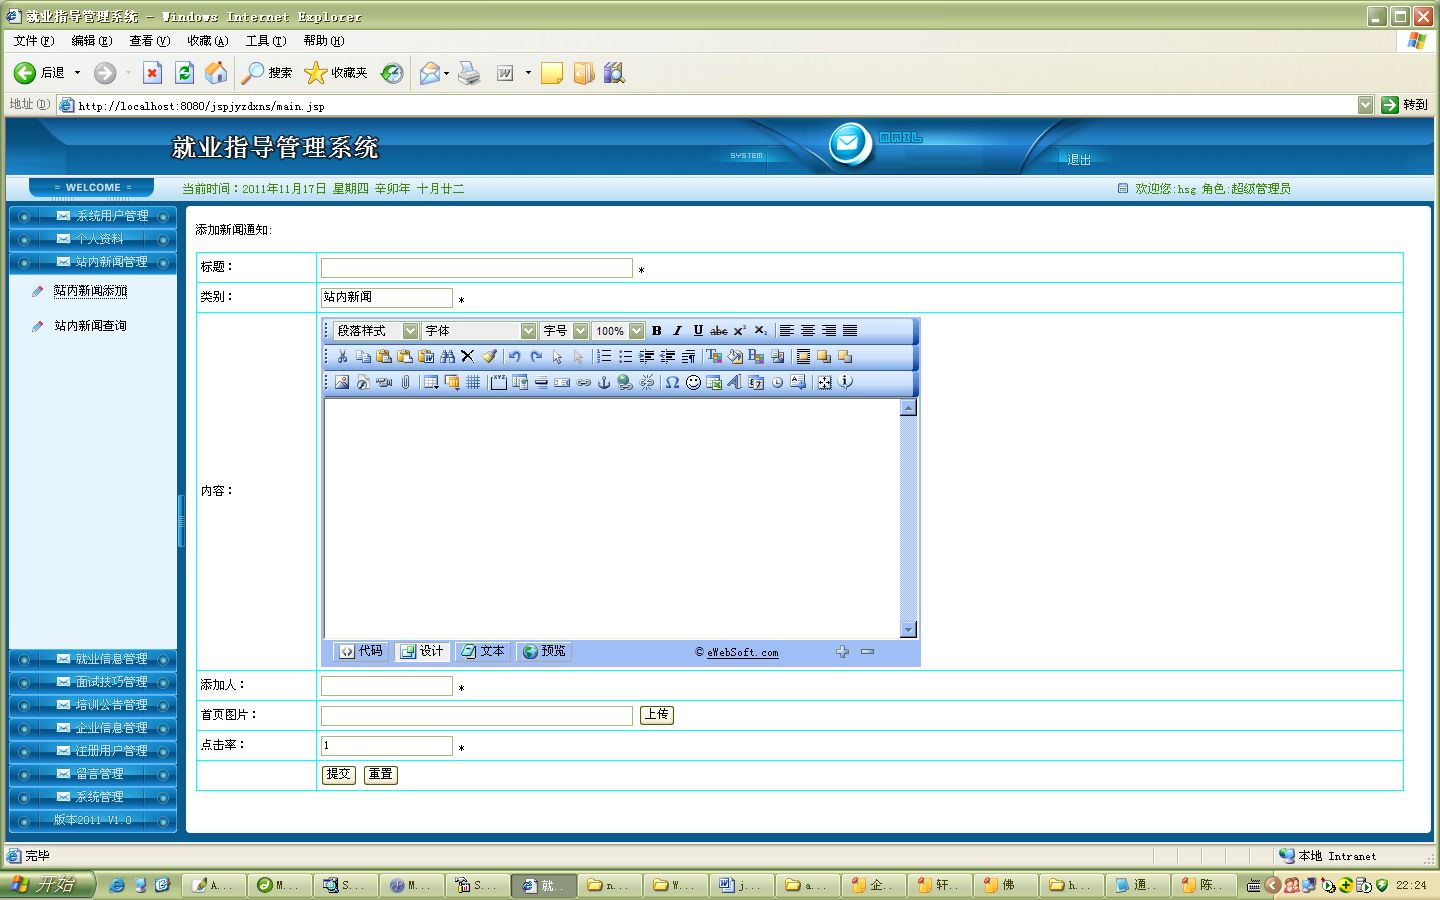Viewport: 1440px width, 900px height.
Task: Click the 上传 upload button
Action: coord(657,715)
